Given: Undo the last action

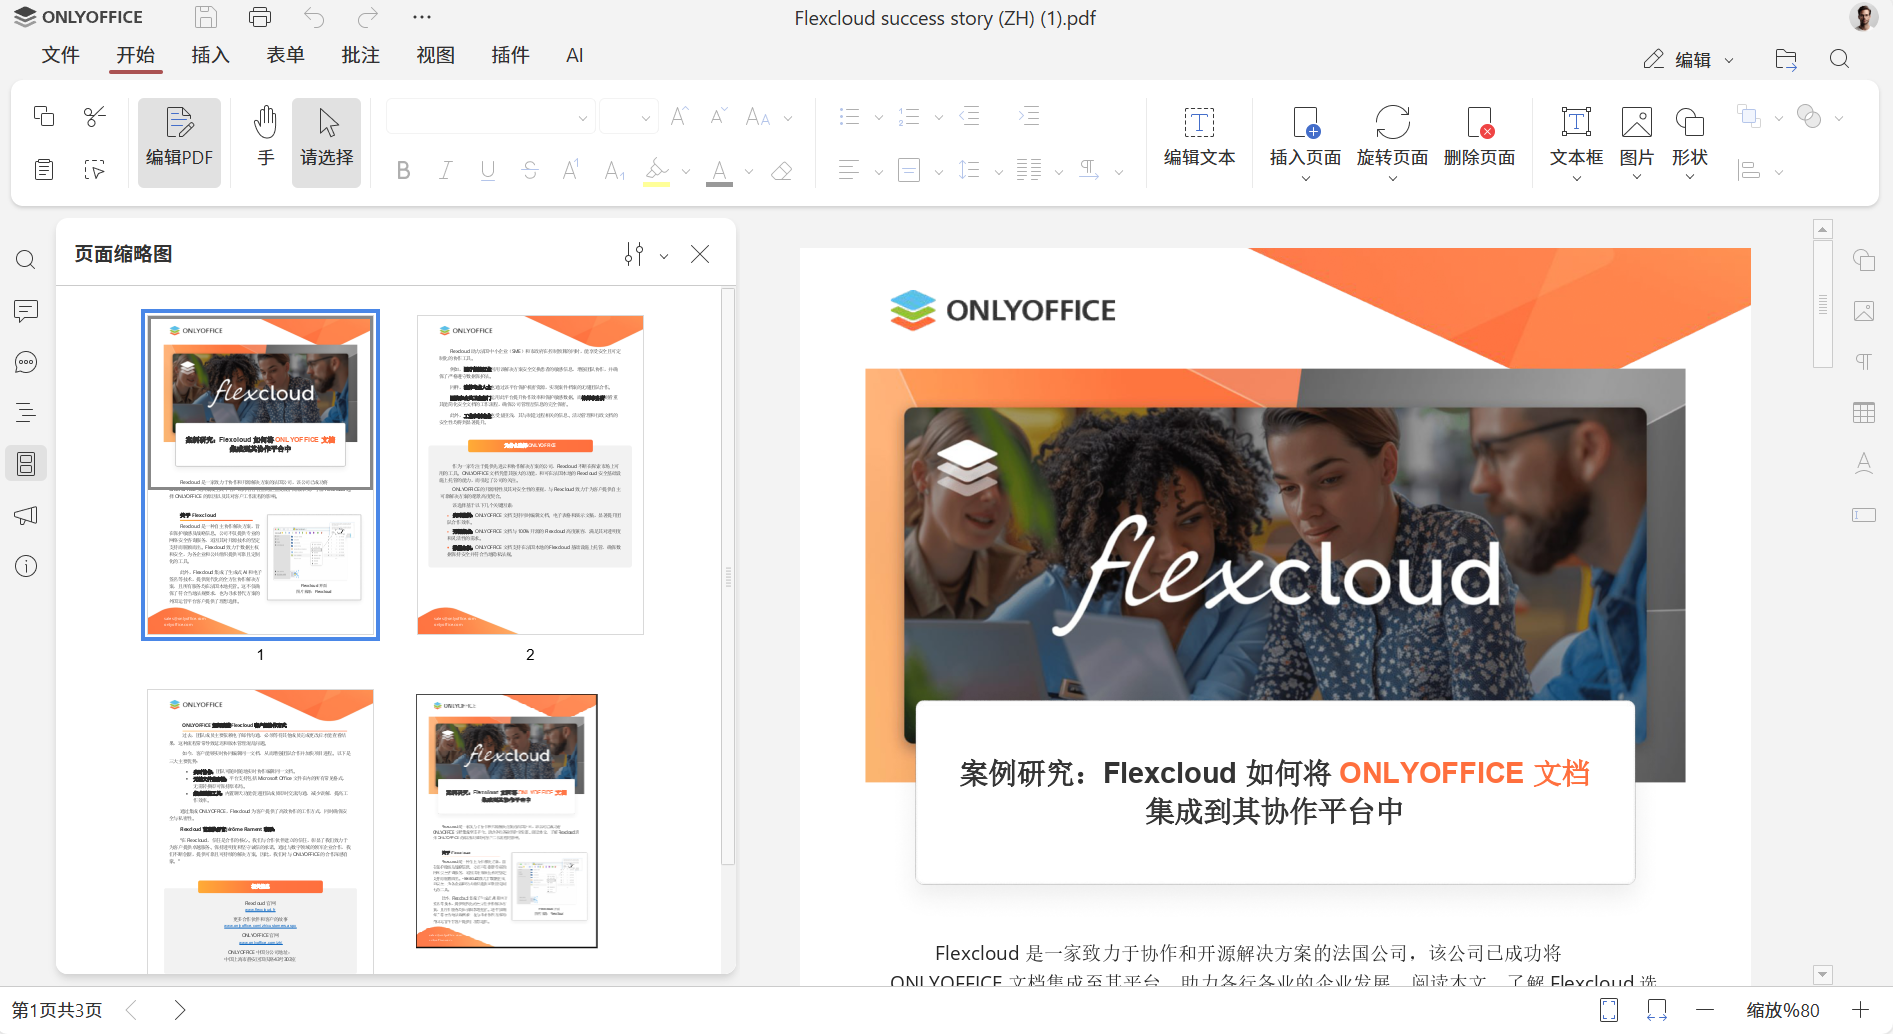Looking at the screenshot, I should point(314,17).
